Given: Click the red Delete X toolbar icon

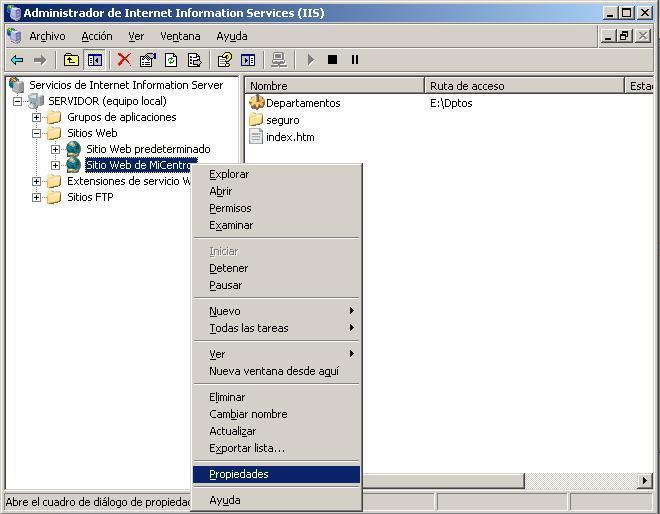Looking at the screenshot, I should click(124, 60).
